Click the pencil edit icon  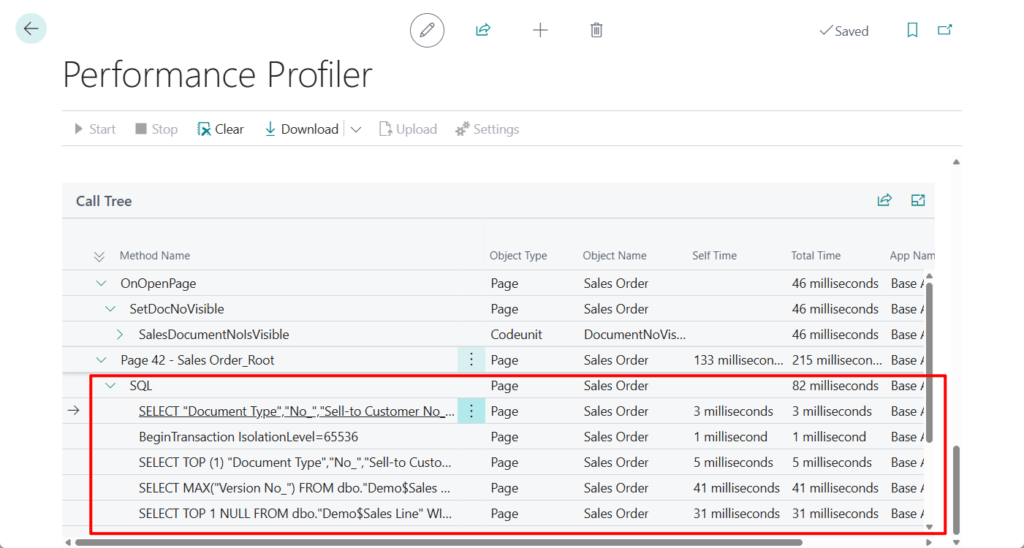(427, 30)
